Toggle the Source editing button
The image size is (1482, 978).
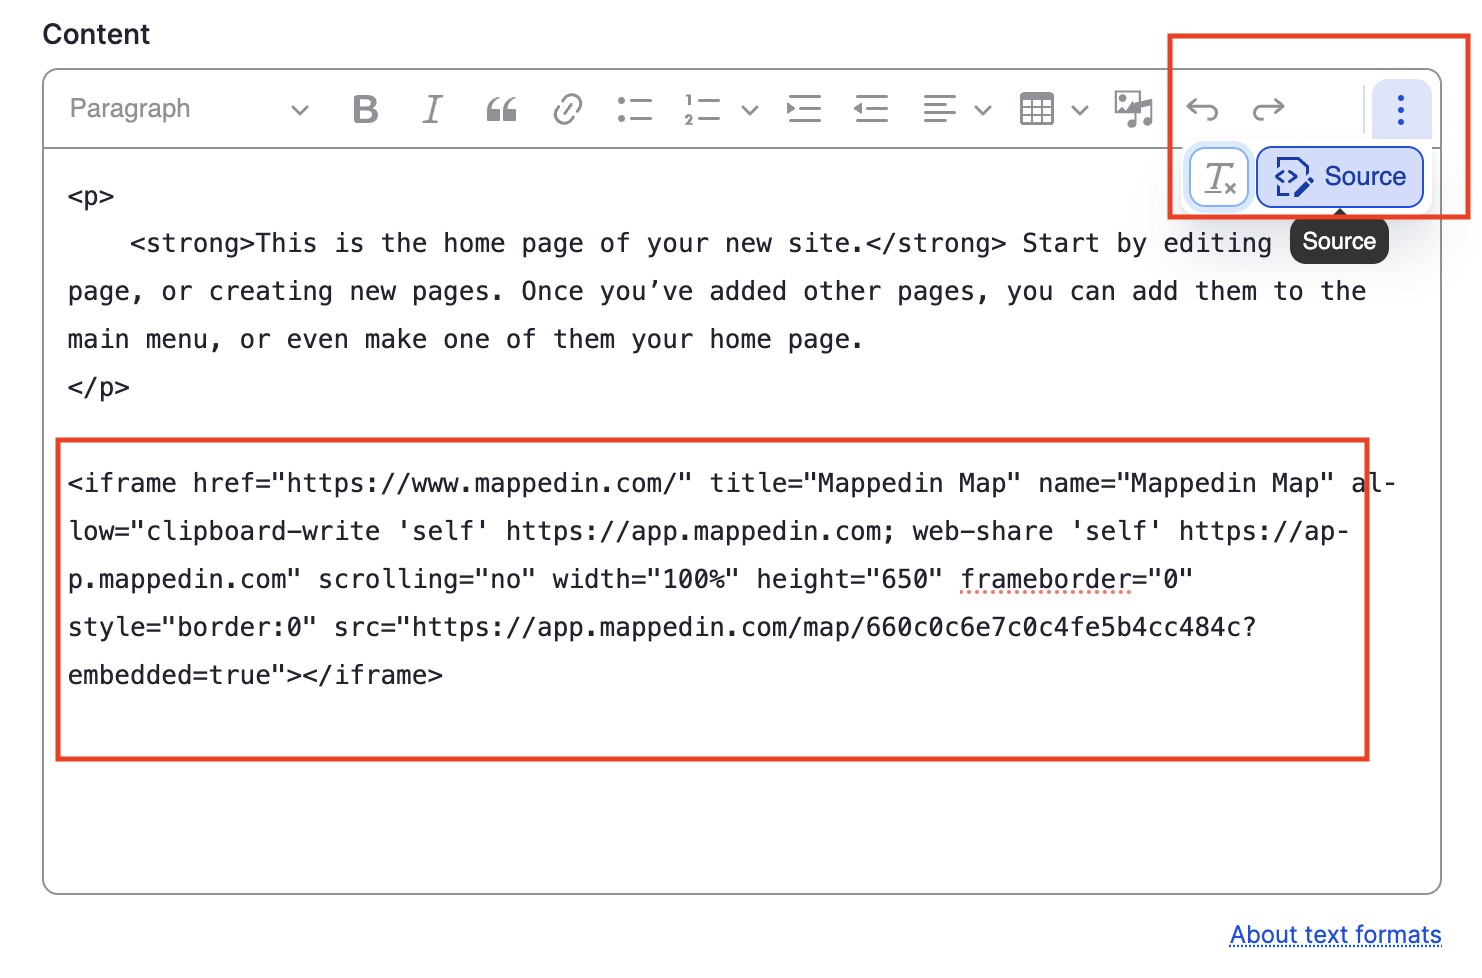1340,177
